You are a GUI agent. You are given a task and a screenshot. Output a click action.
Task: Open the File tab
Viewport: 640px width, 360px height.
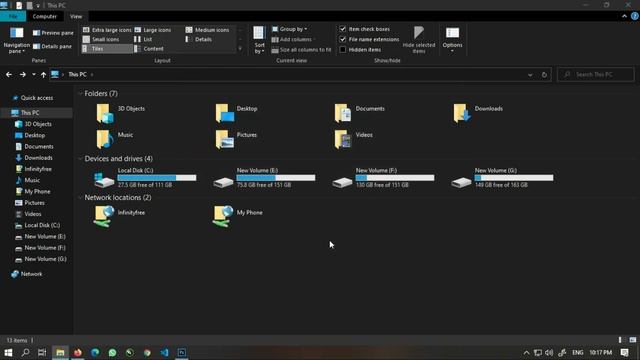pyautogui.click(x=13, y=16)
